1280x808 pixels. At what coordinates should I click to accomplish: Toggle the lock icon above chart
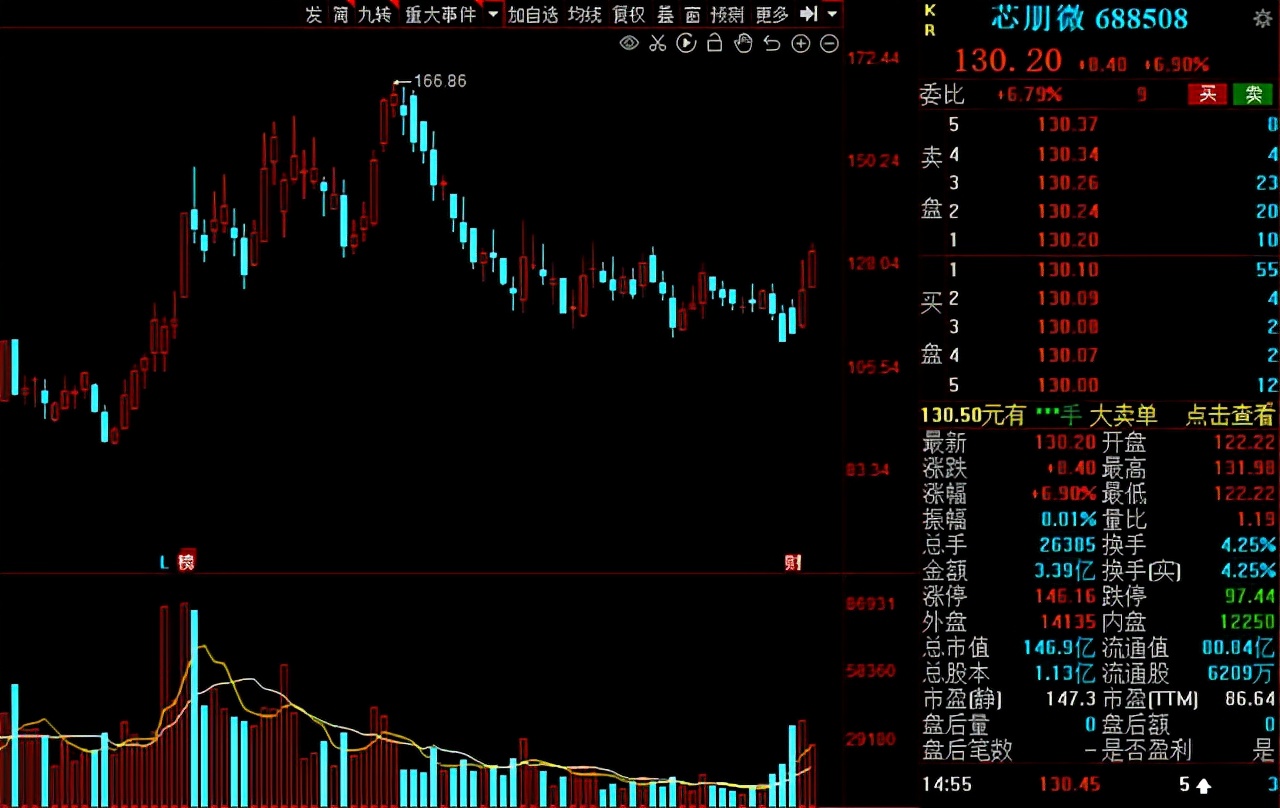coord(714,43)
